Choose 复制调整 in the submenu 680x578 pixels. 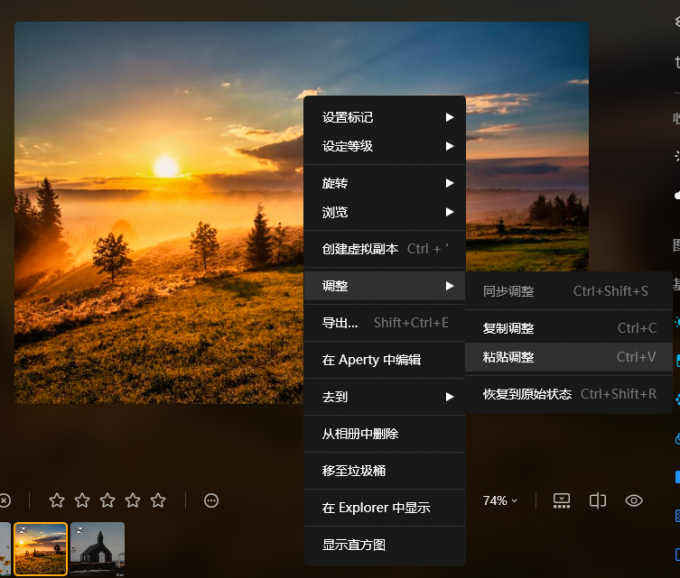569,328
